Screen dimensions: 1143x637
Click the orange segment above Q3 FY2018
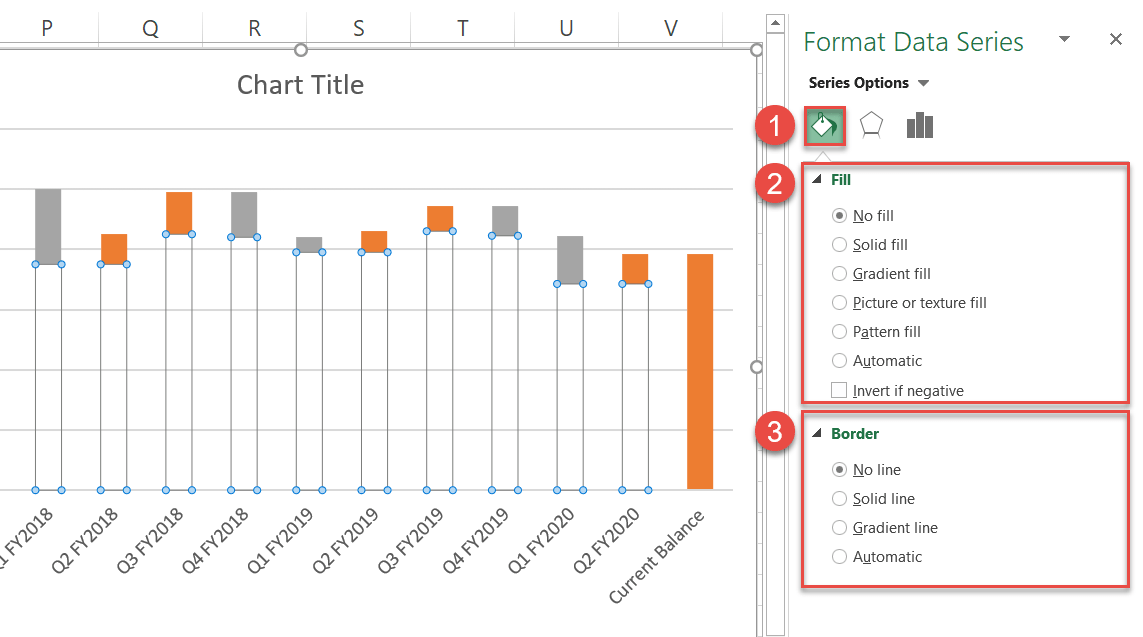179,213
